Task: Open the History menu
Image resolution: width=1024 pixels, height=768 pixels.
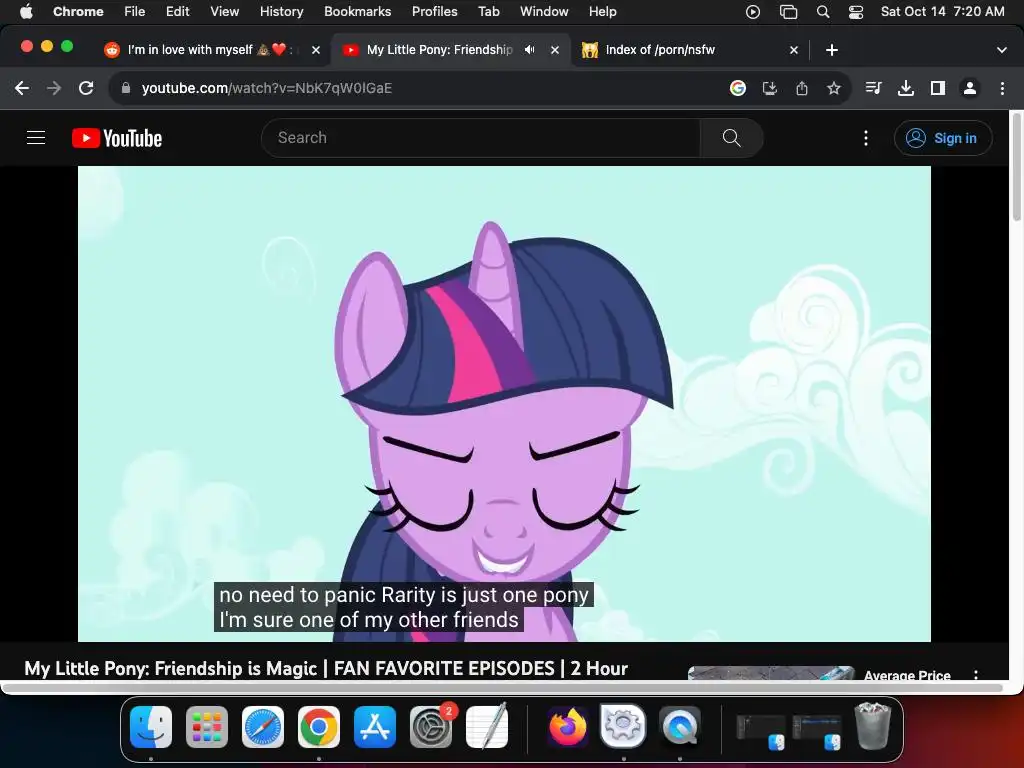Action: [x=281, y=11]
